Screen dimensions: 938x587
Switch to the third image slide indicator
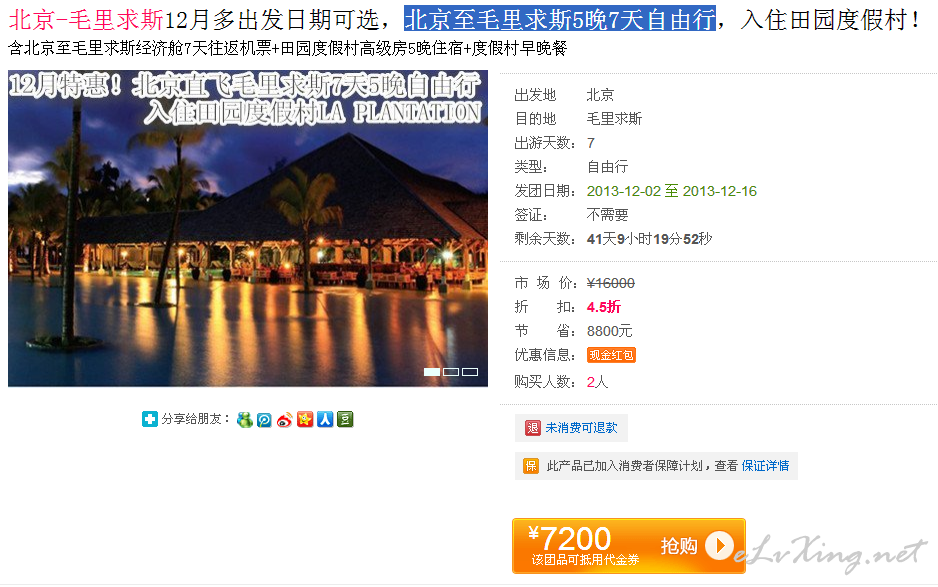[x=470, y=372]
